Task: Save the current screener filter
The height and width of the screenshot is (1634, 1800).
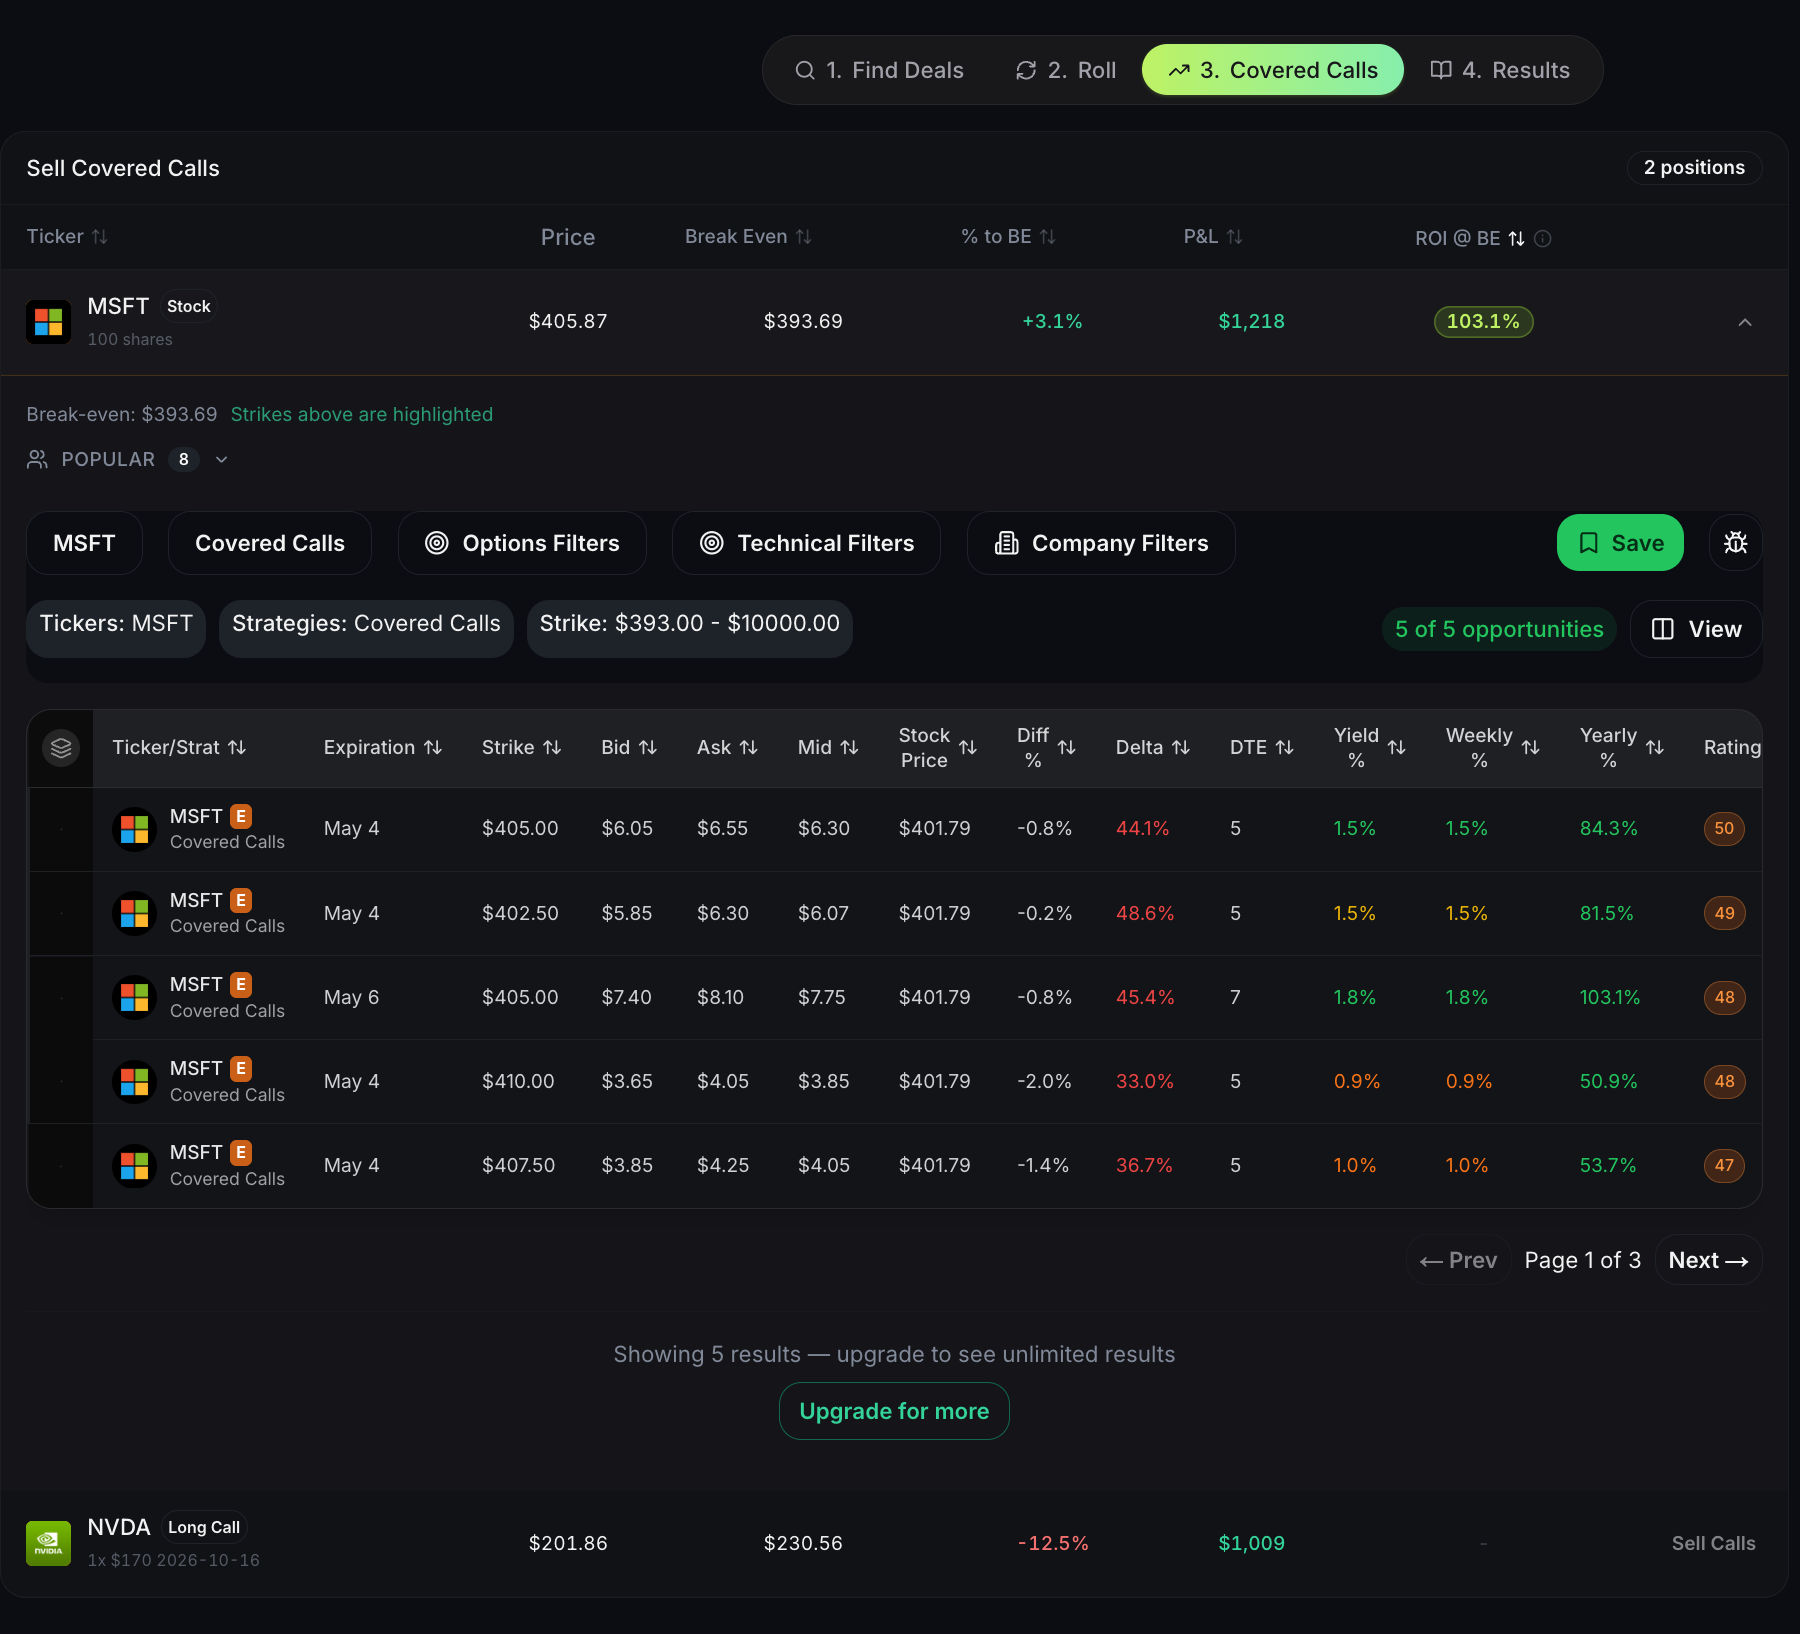Action: 1620,543
